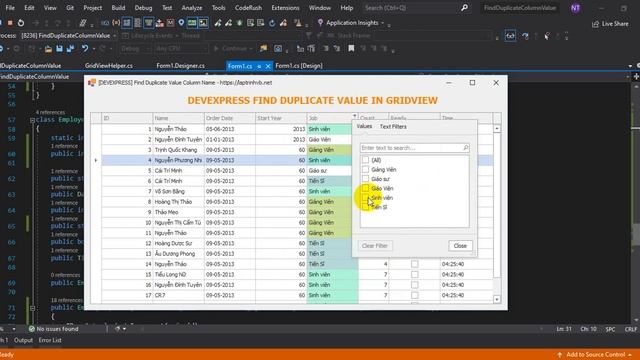Close the Form1.cs tab
640x360 pixels.
[268, 66]
